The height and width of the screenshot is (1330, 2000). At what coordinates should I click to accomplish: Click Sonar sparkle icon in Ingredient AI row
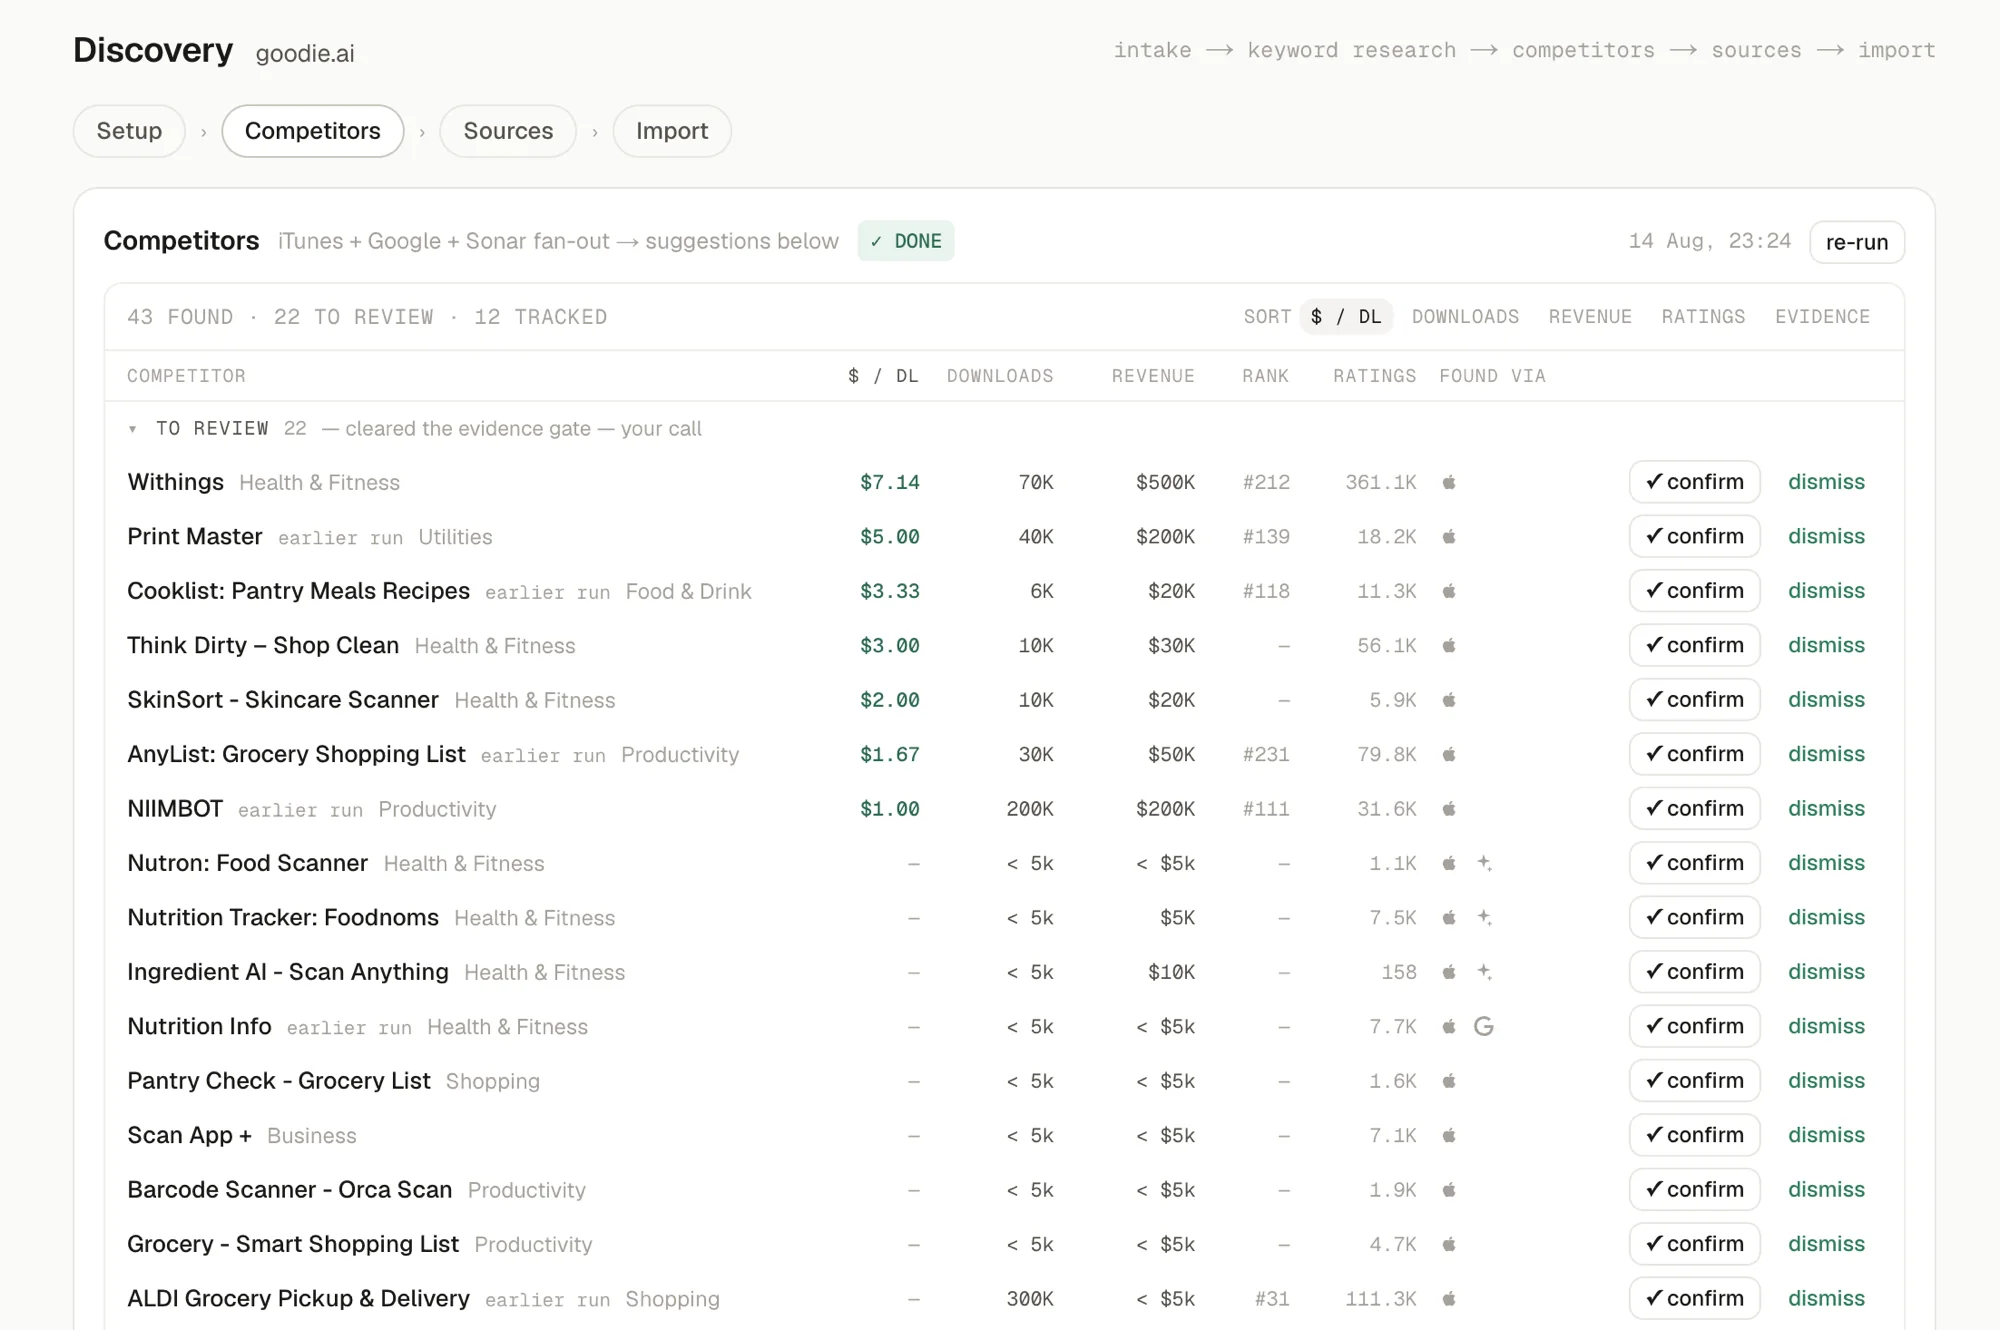pos(1485,972)
